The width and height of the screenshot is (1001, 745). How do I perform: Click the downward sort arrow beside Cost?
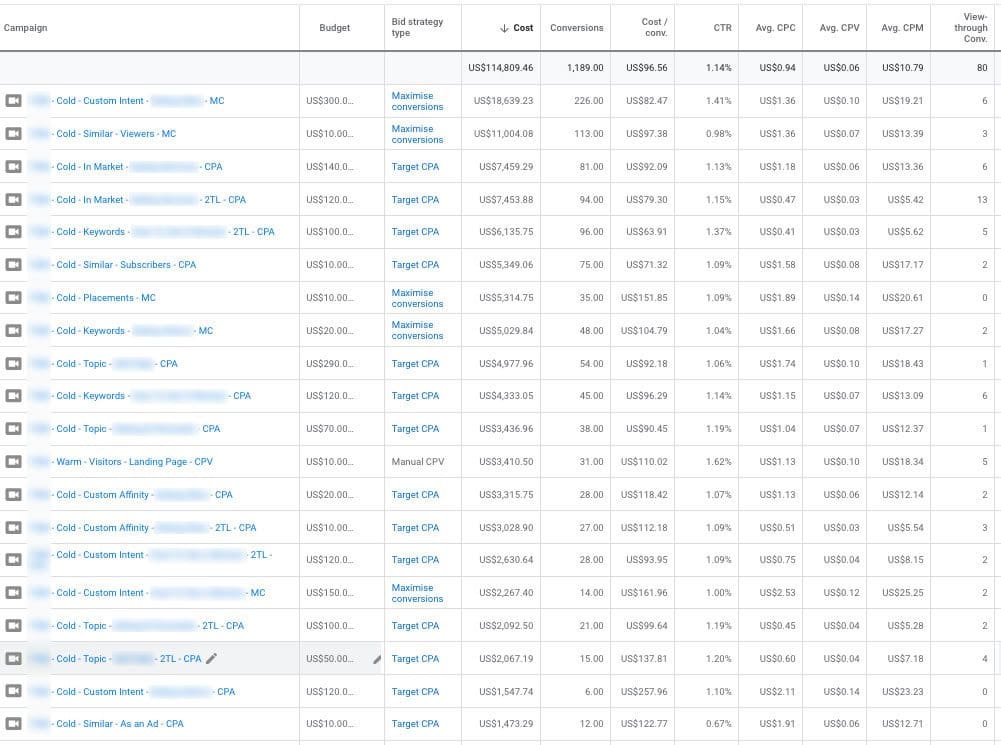[x=498, y=27]
